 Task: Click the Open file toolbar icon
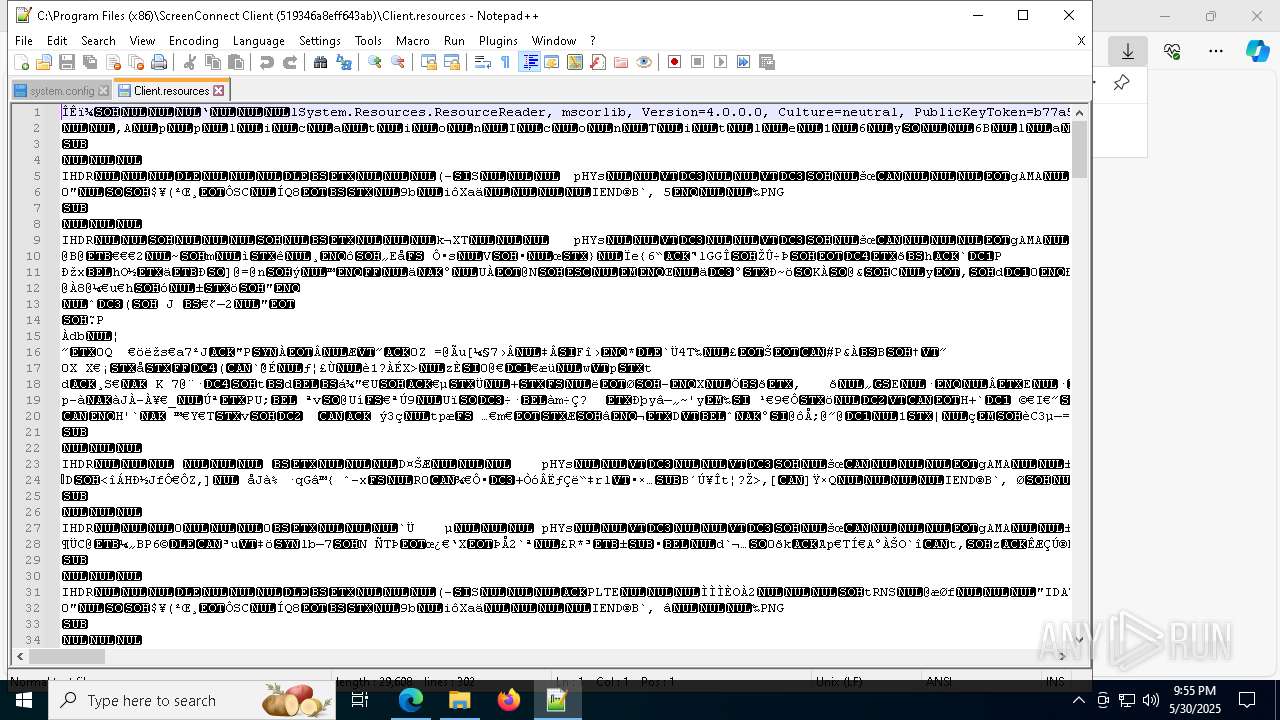coord(44,62)
